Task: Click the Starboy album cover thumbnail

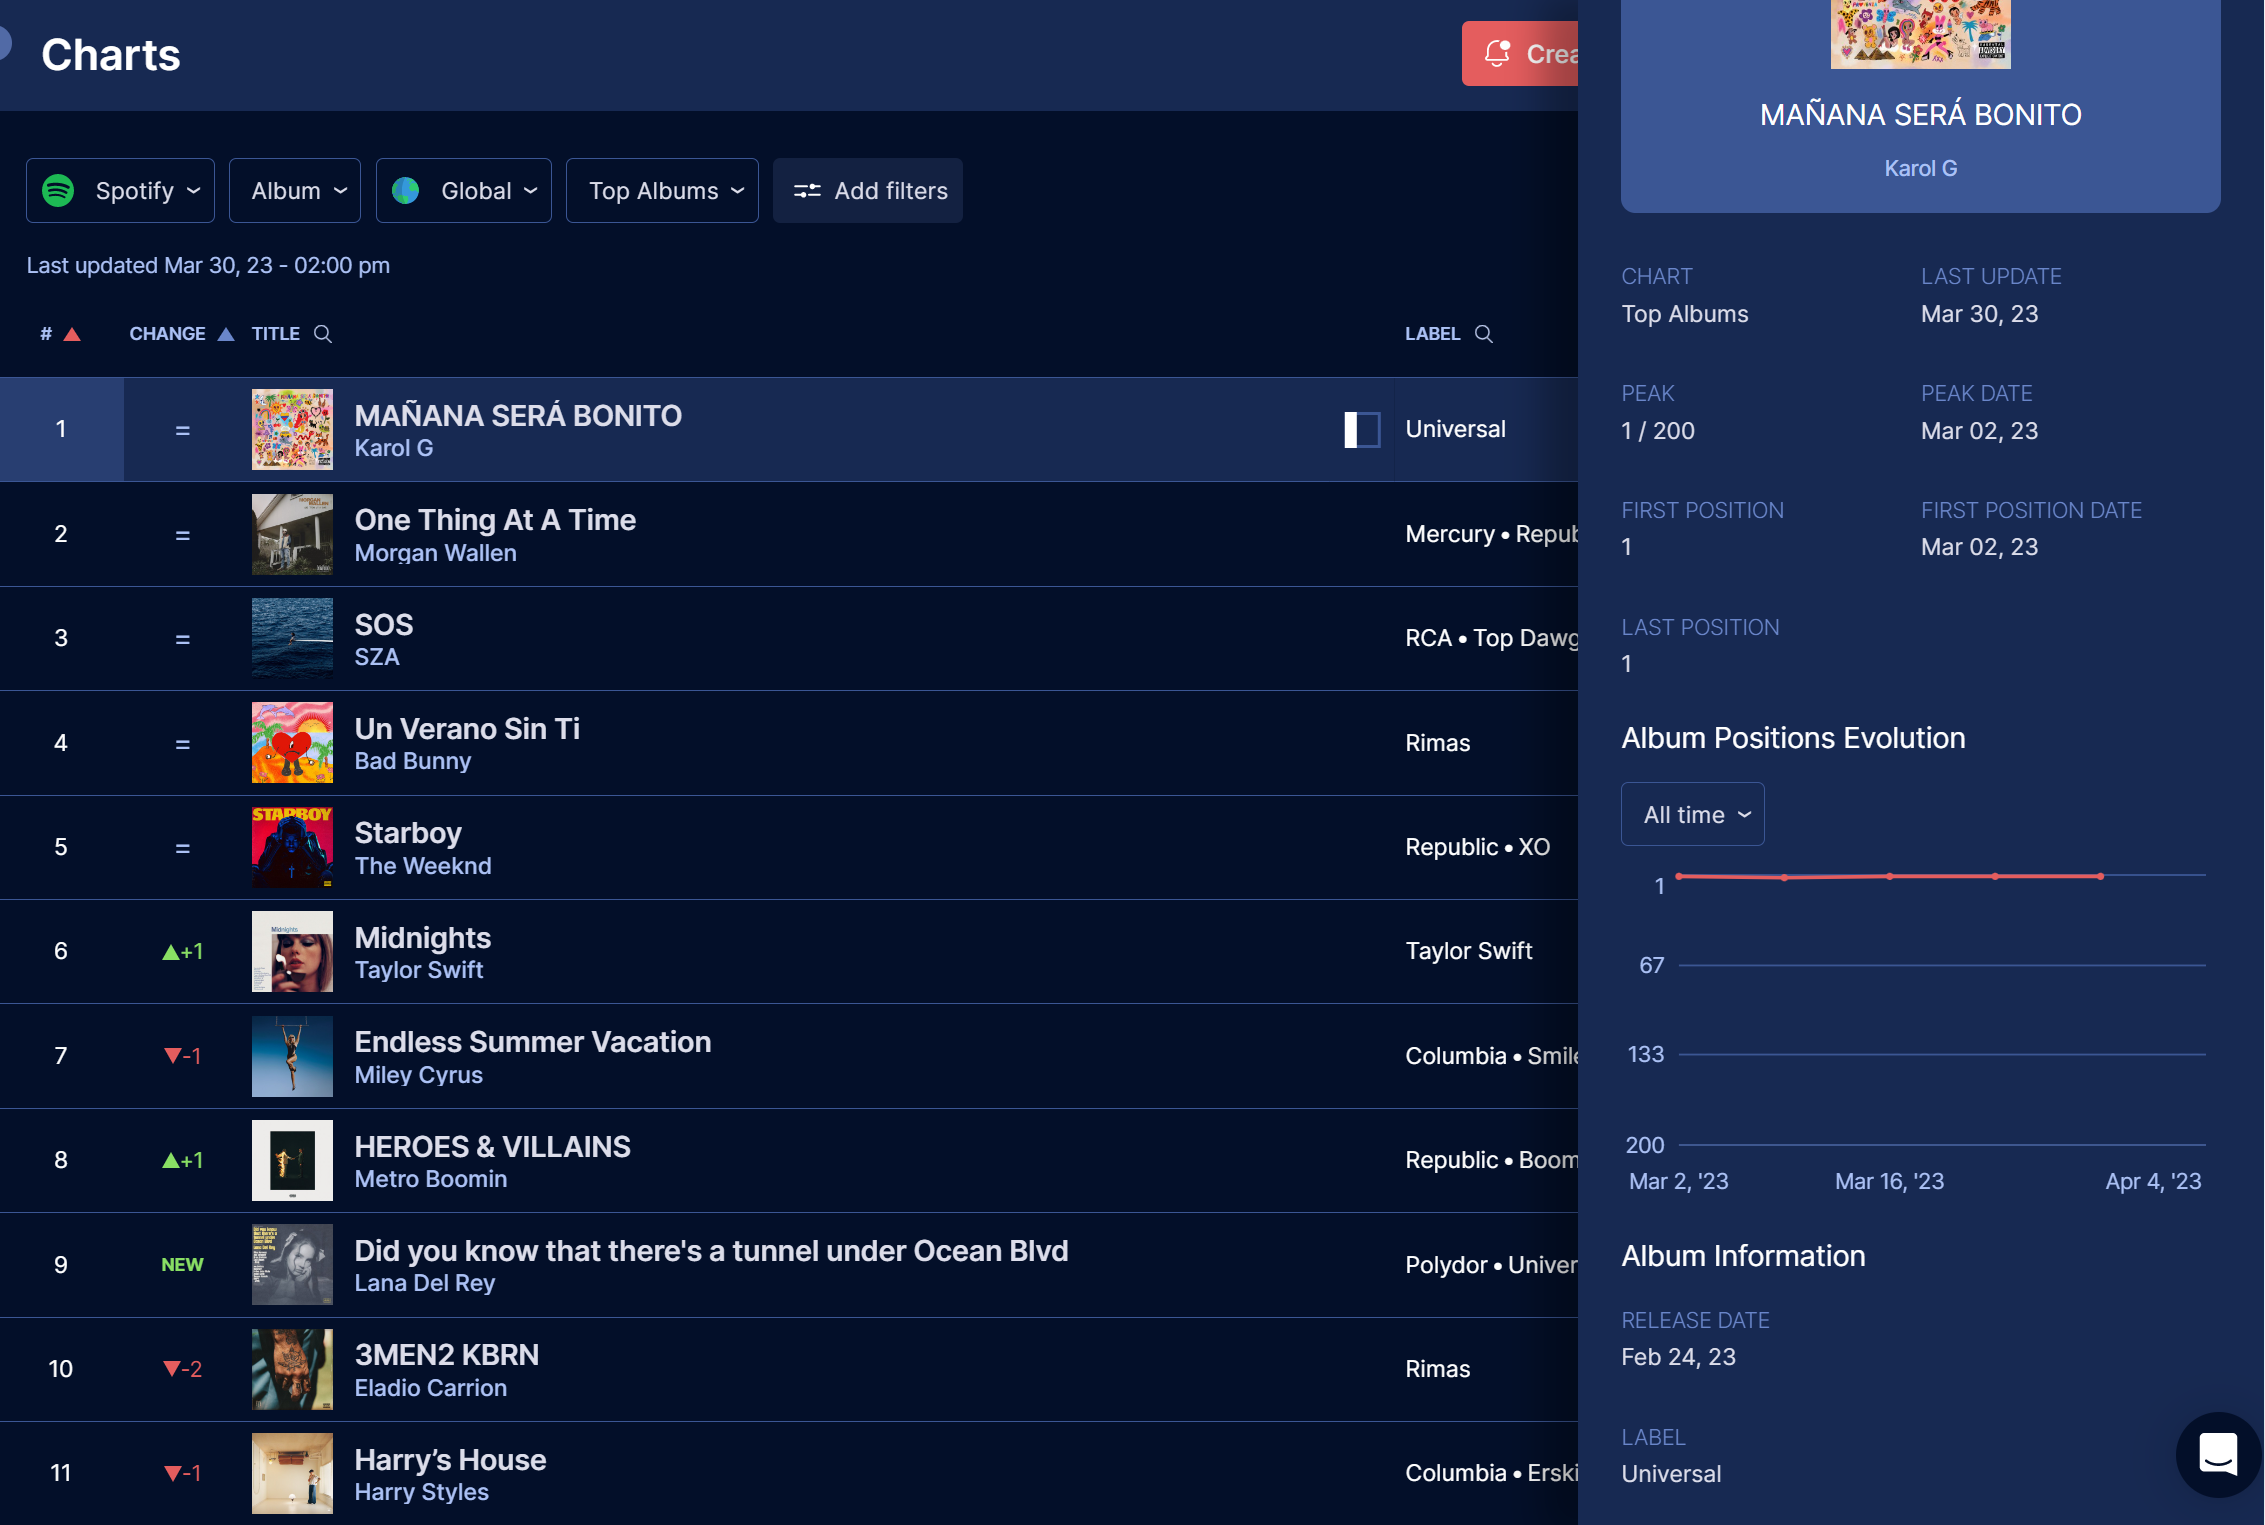Action: (x=292, y=847)
